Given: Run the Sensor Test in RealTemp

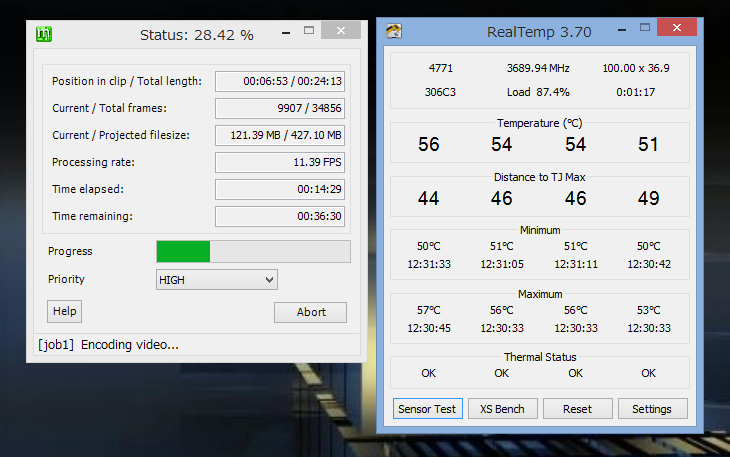Looking at the screenshot, I should (427, 409).
